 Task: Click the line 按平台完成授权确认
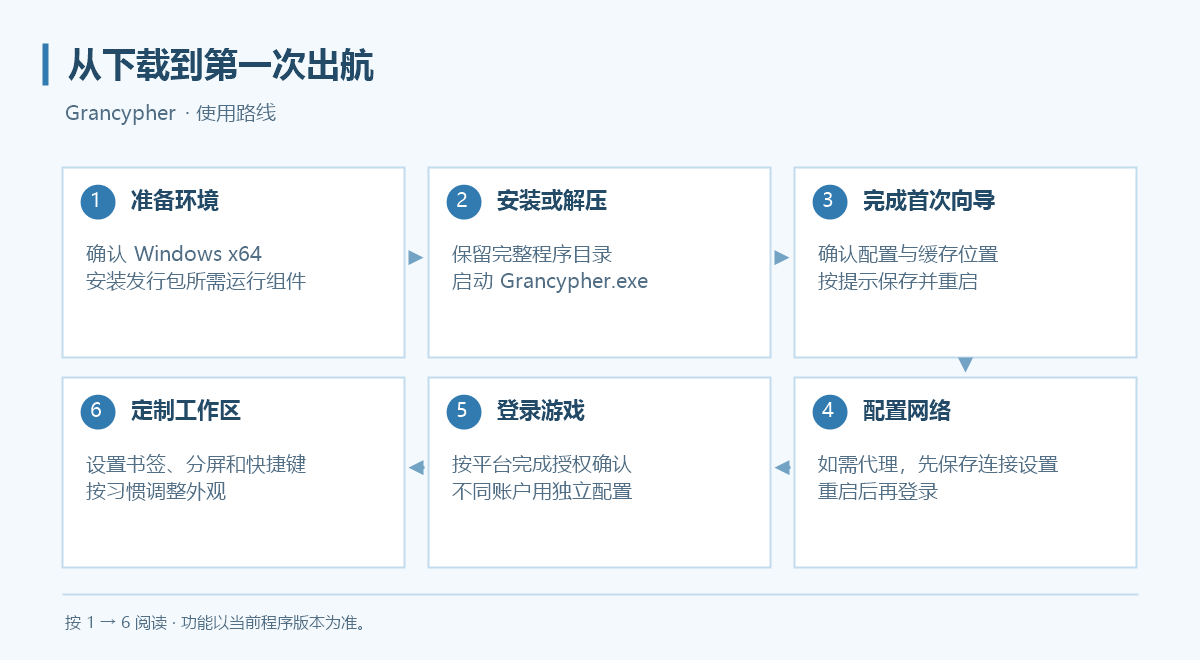tap(542, 464)
